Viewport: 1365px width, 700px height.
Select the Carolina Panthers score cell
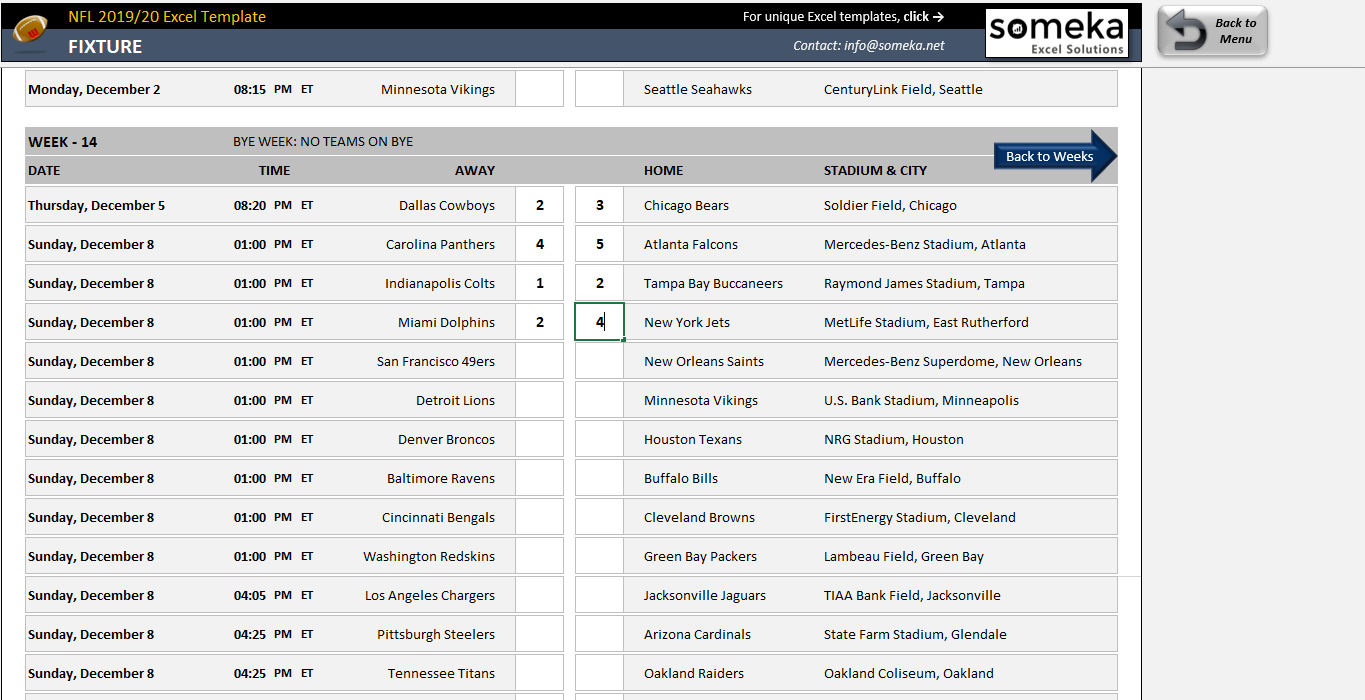(540, 244)
